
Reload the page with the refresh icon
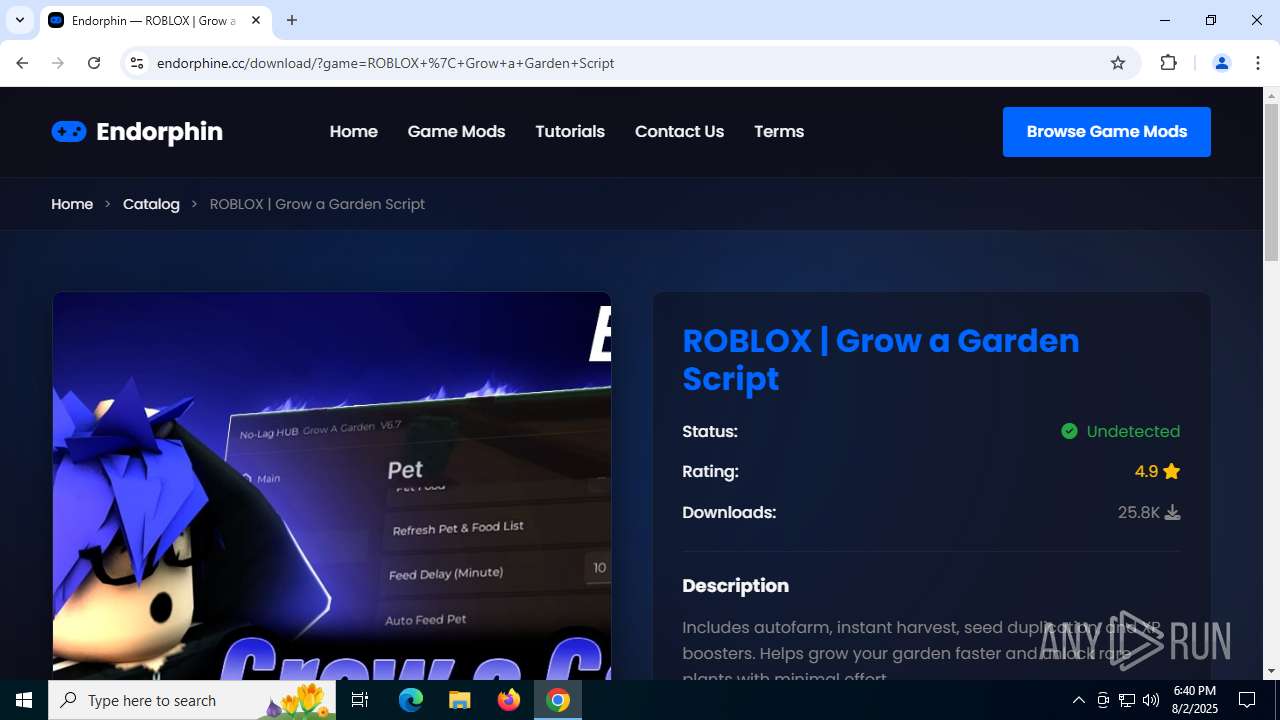click(x=94, y=63)
